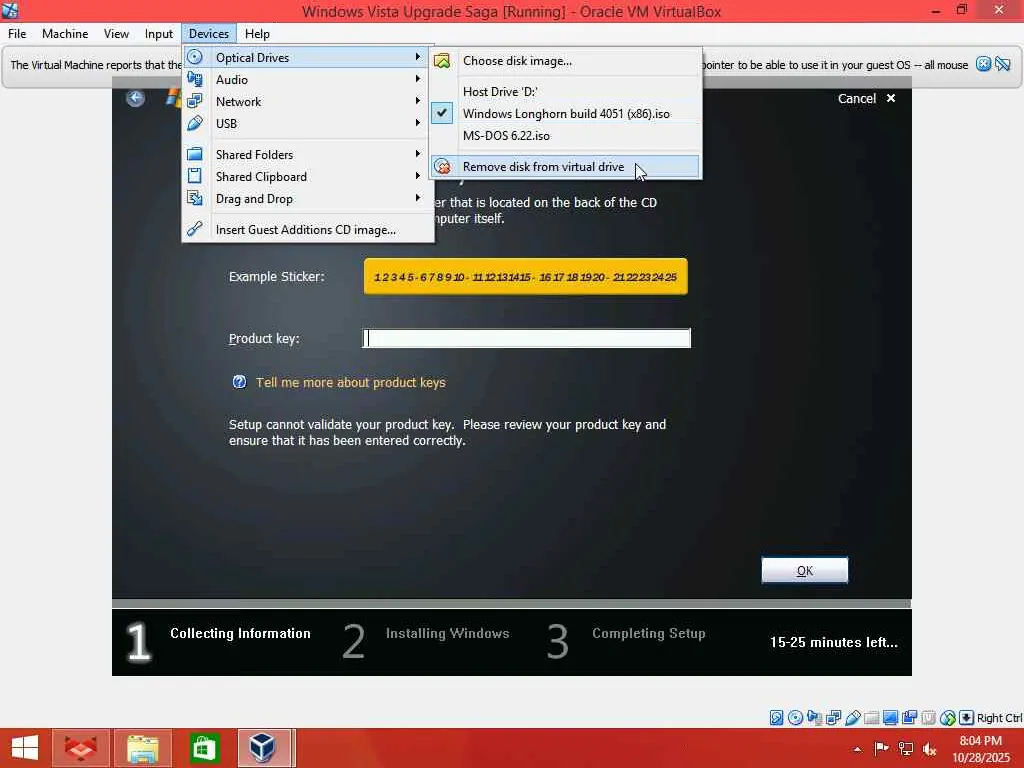1024x768 pixels.
Task: Click the help icon beside product keys link
Action: (240, 382)
